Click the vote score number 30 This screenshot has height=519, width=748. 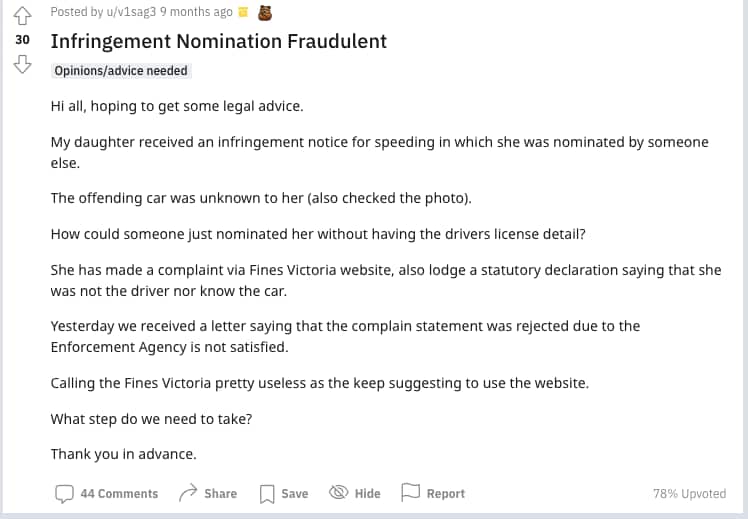click(x=23, y=40)
